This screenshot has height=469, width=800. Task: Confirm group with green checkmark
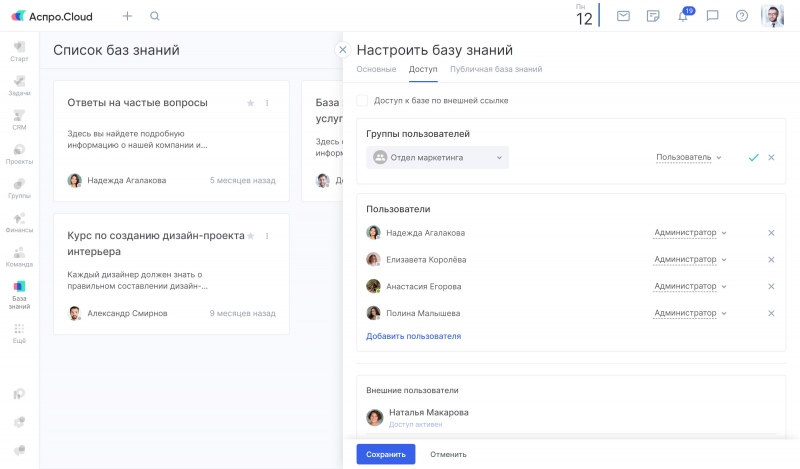point(753,158)
